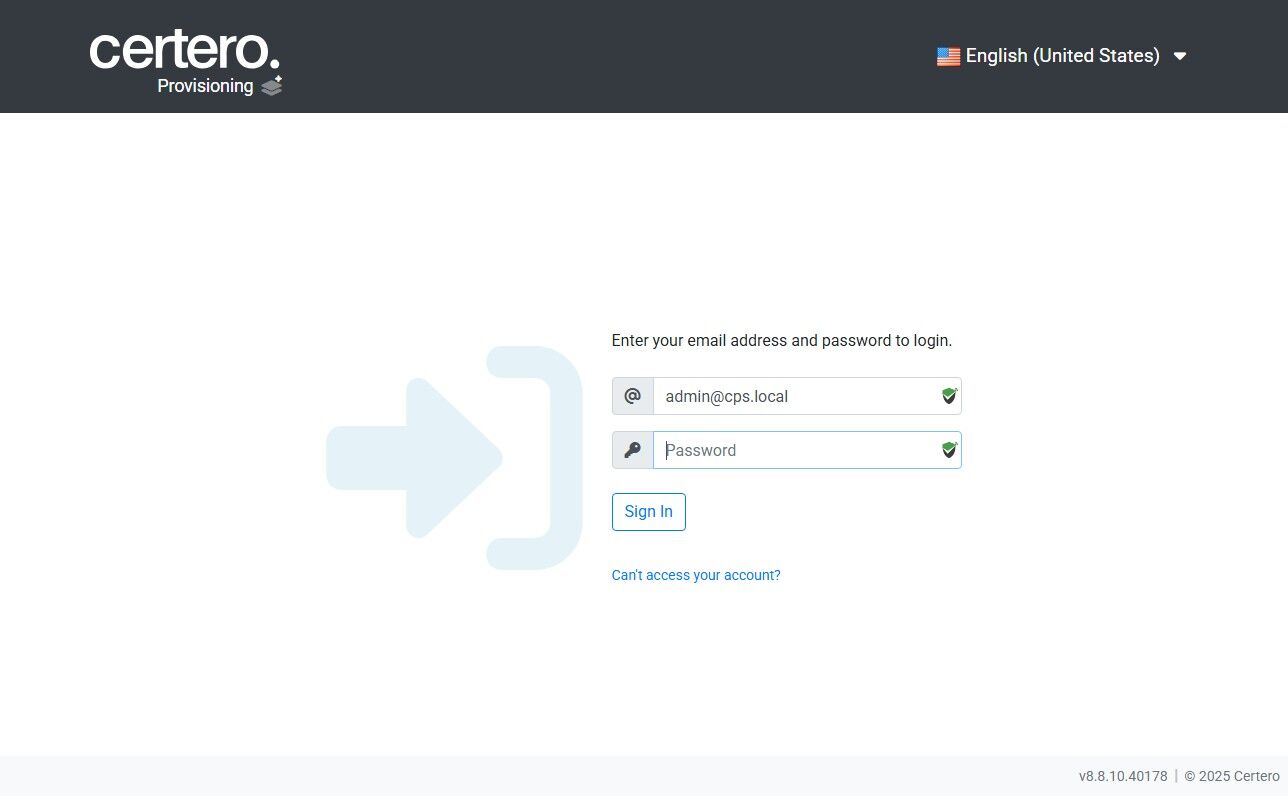The width and height of the screenshot is (1288, 796).
Task: Open the Can't access your account link
Action: [x=696, y=575]
